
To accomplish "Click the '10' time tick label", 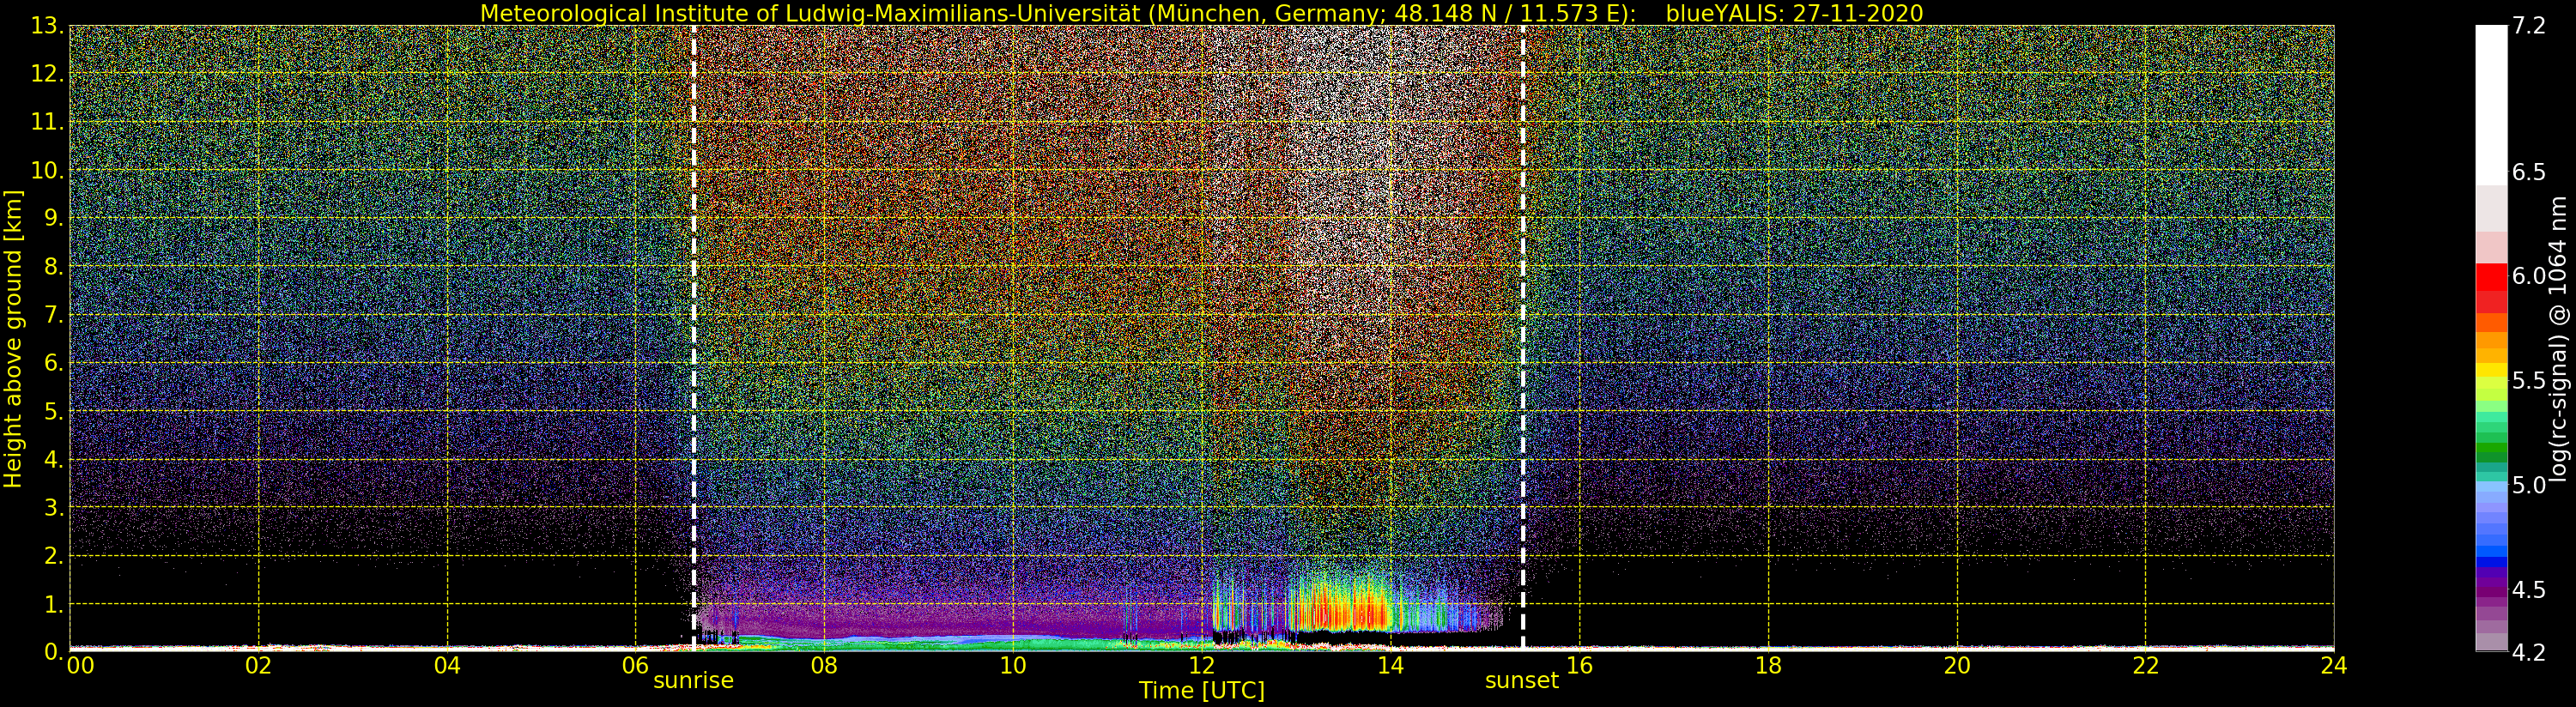I will [x=1013, y=665].
